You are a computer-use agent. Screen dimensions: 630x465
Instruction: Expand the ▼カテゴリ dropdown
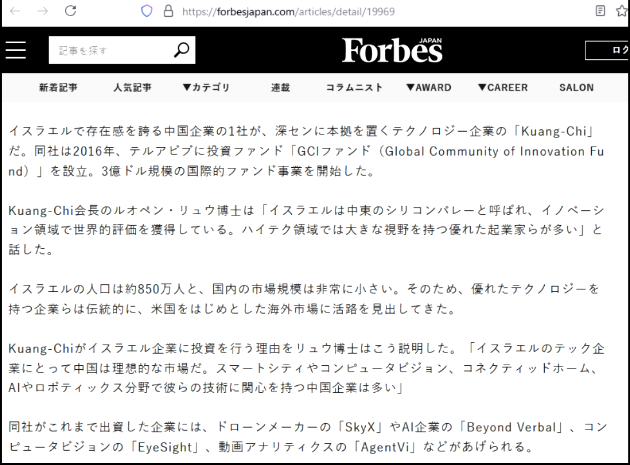(x=205, y=88)
